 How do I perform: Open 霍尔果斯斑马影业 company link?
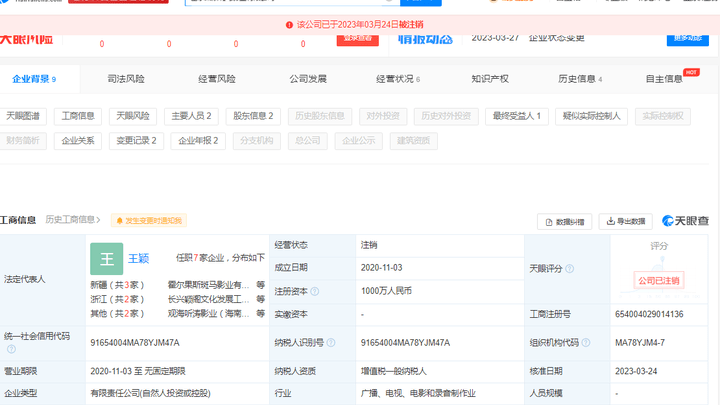(x=208, y=285)
